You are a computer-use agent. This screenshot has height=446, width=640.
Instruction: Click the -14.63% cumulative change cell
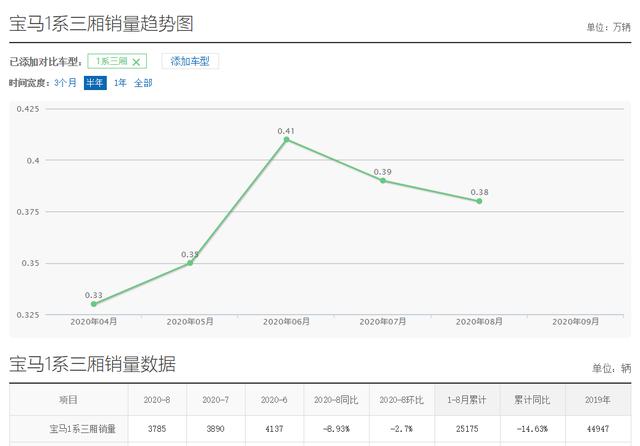pyautogui.click(x=532, y=428)
